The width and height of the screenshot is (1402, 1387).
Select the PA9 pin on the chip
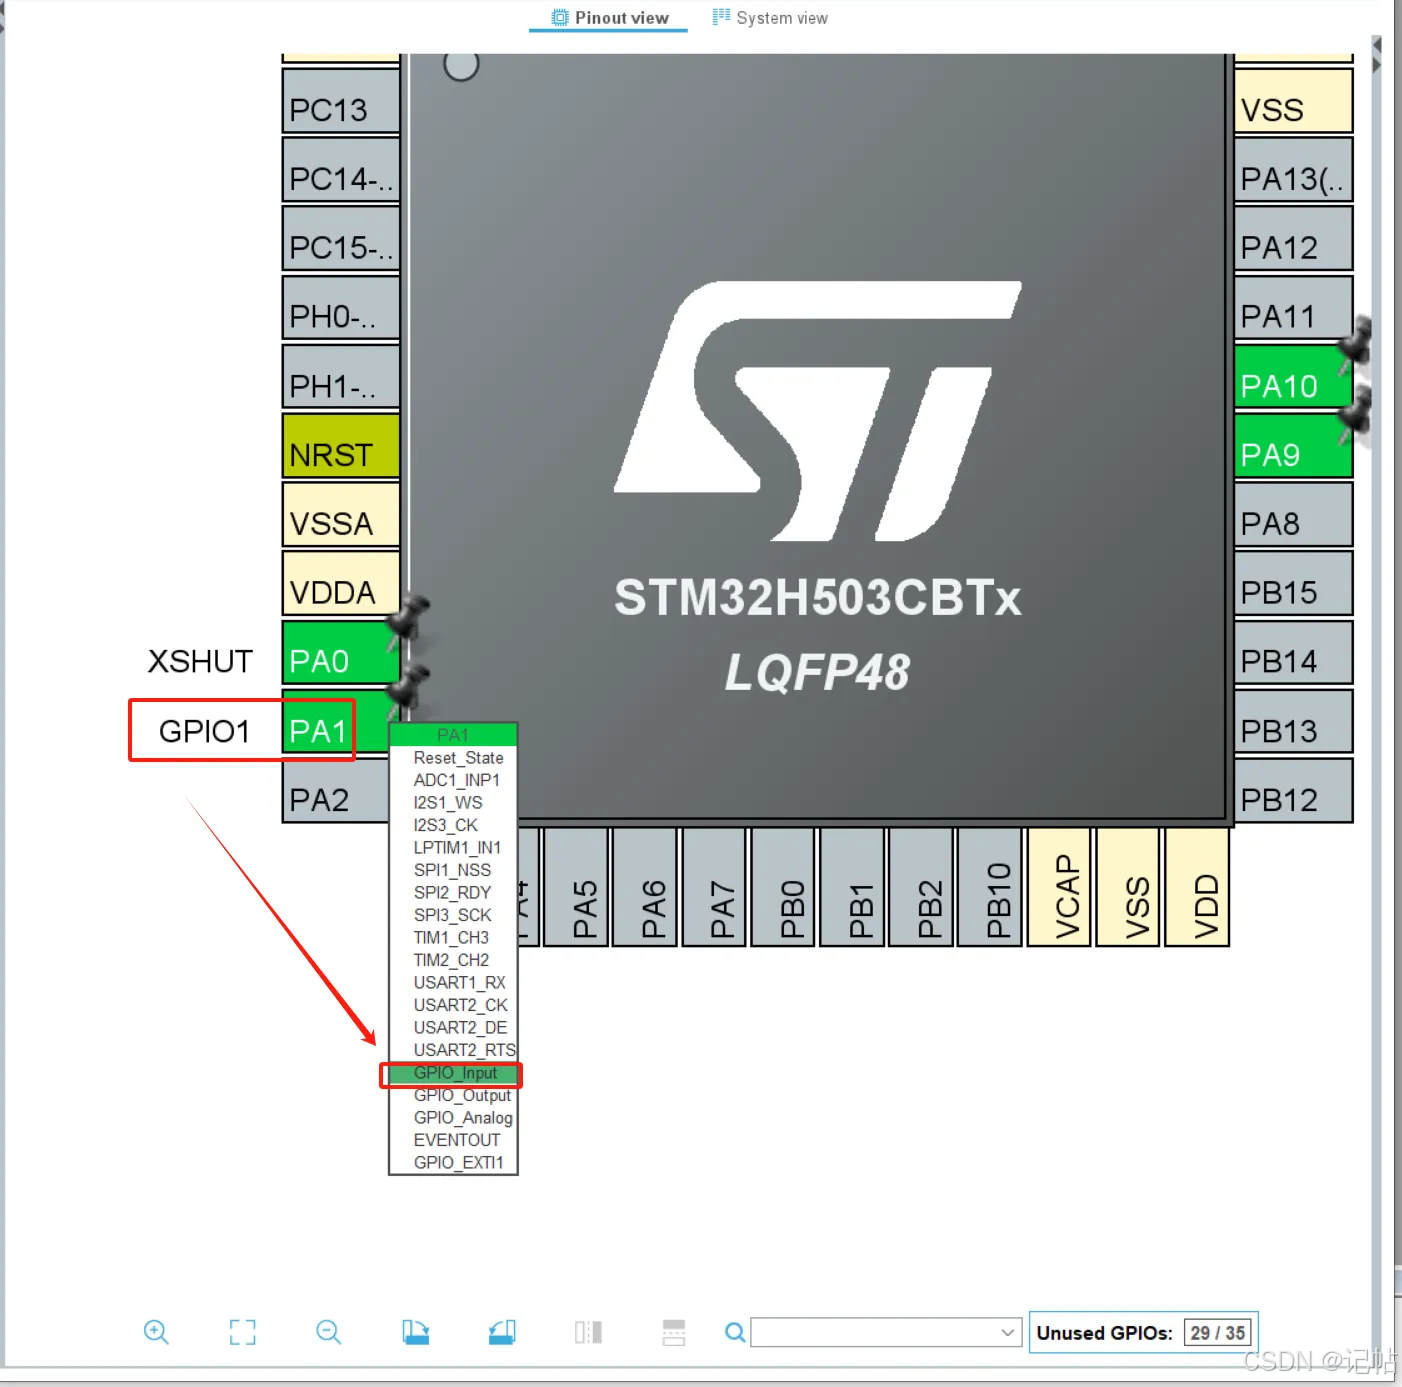(1293, 446)
